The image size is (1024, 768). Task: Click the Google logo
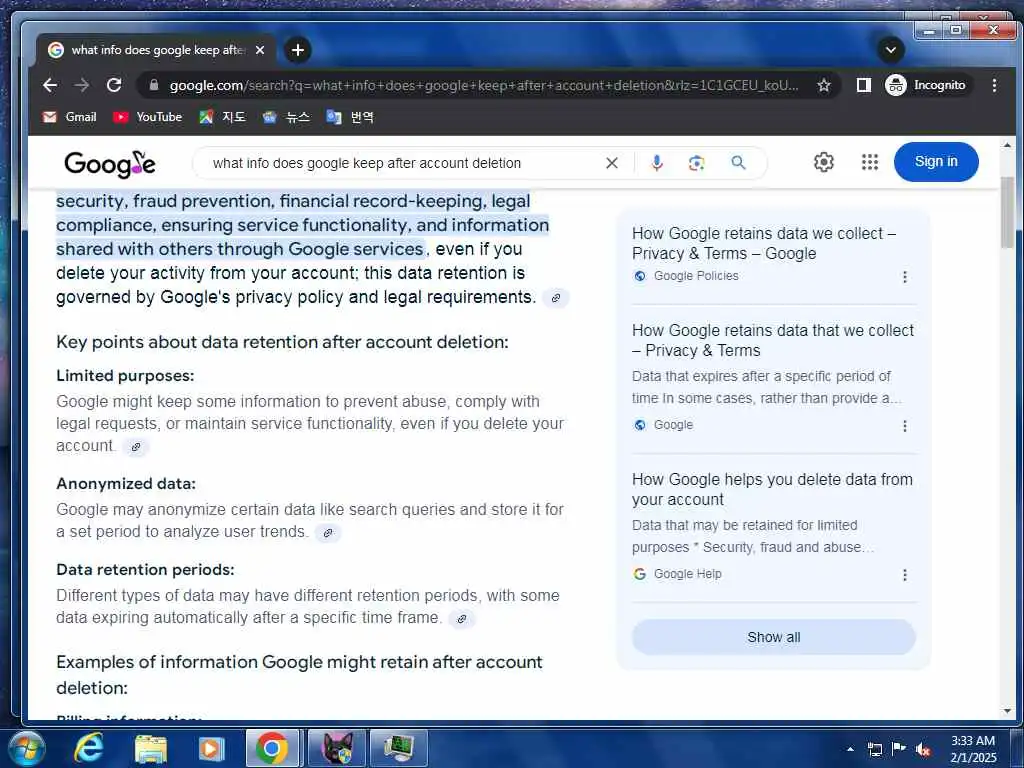(x=110, y=163)
